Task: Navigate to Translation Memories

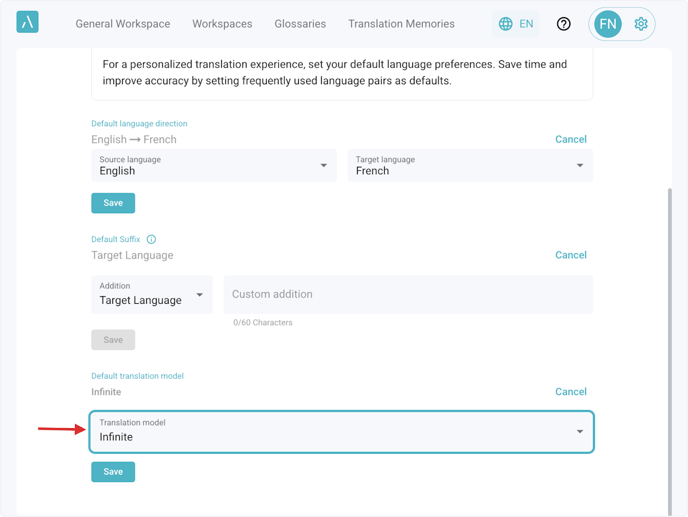Action: [401, 24]
